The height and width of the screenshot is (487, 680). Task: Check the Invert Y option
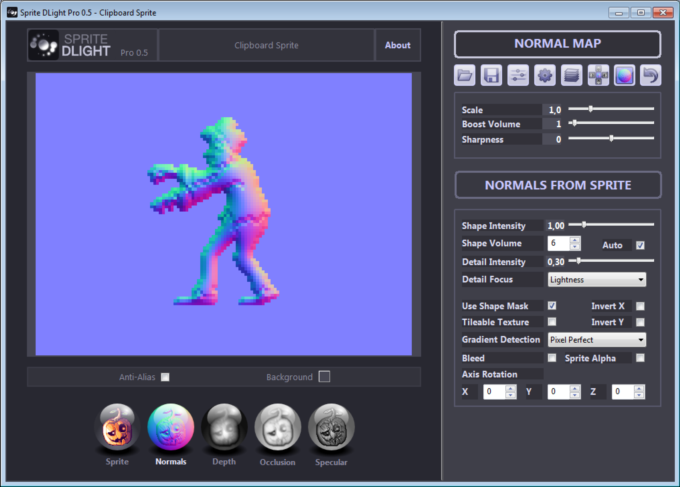tap(640, 322)
